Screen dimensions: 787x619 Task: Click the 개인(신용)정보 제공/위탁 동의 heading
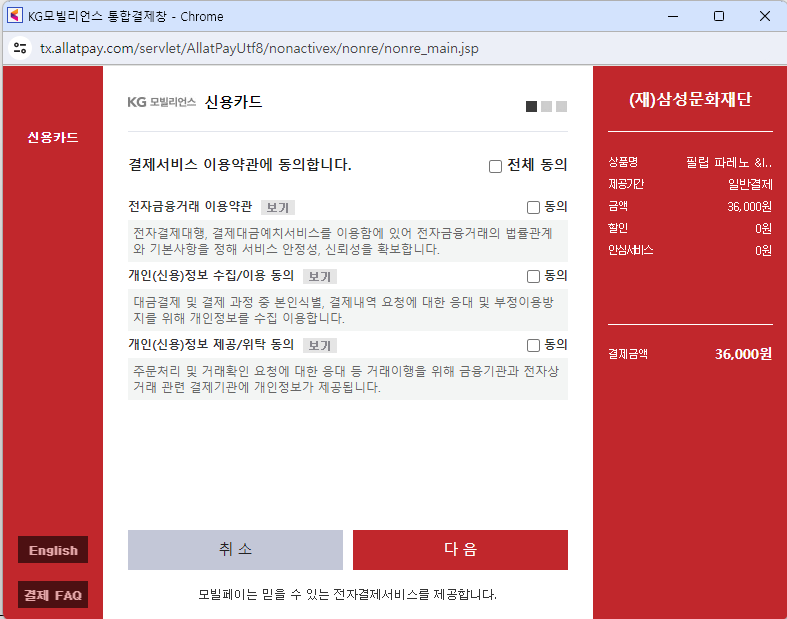coord(211,344)
